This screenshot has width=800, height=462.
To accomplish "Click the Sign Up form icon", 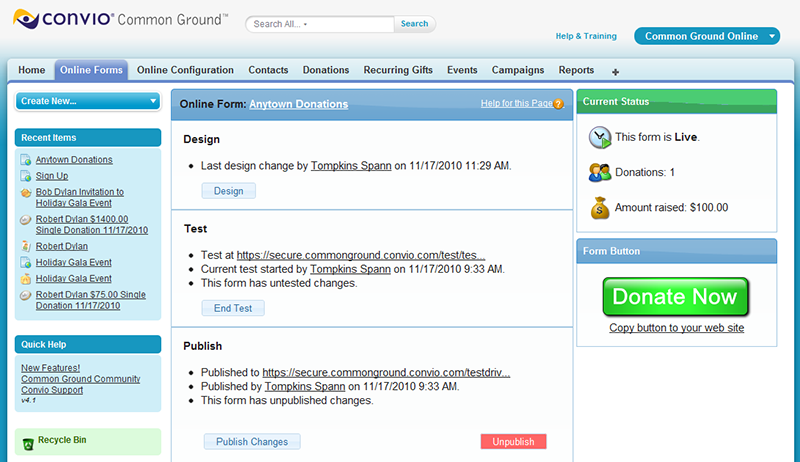I will point(25,176).
